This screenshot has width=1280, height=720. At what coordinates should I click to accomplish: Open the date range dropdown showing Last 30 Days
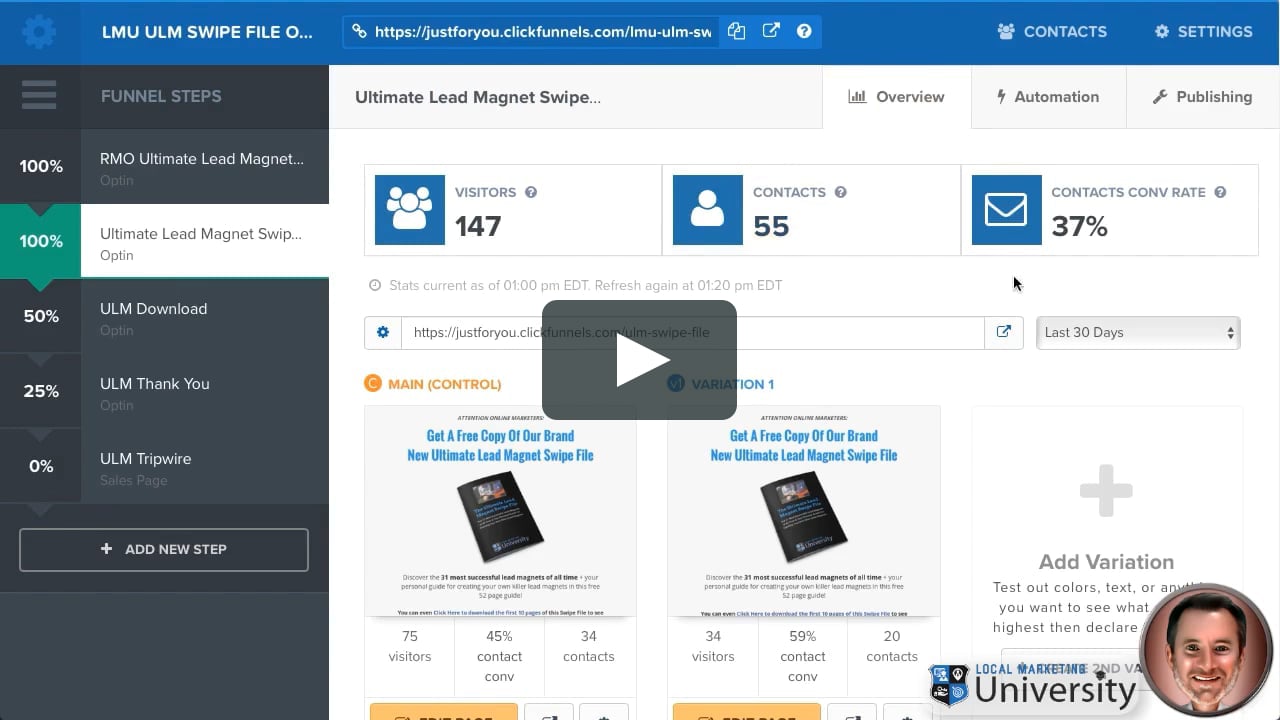(1138, 332)
